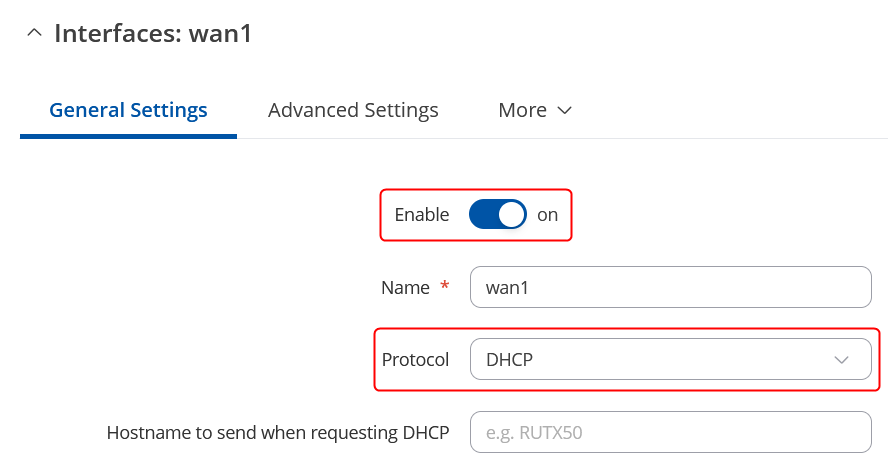Place cursor on the wan1 text in Name
The width and height of the screenshot is (888, 468).
pyautogui.click(x=507, y=287)
